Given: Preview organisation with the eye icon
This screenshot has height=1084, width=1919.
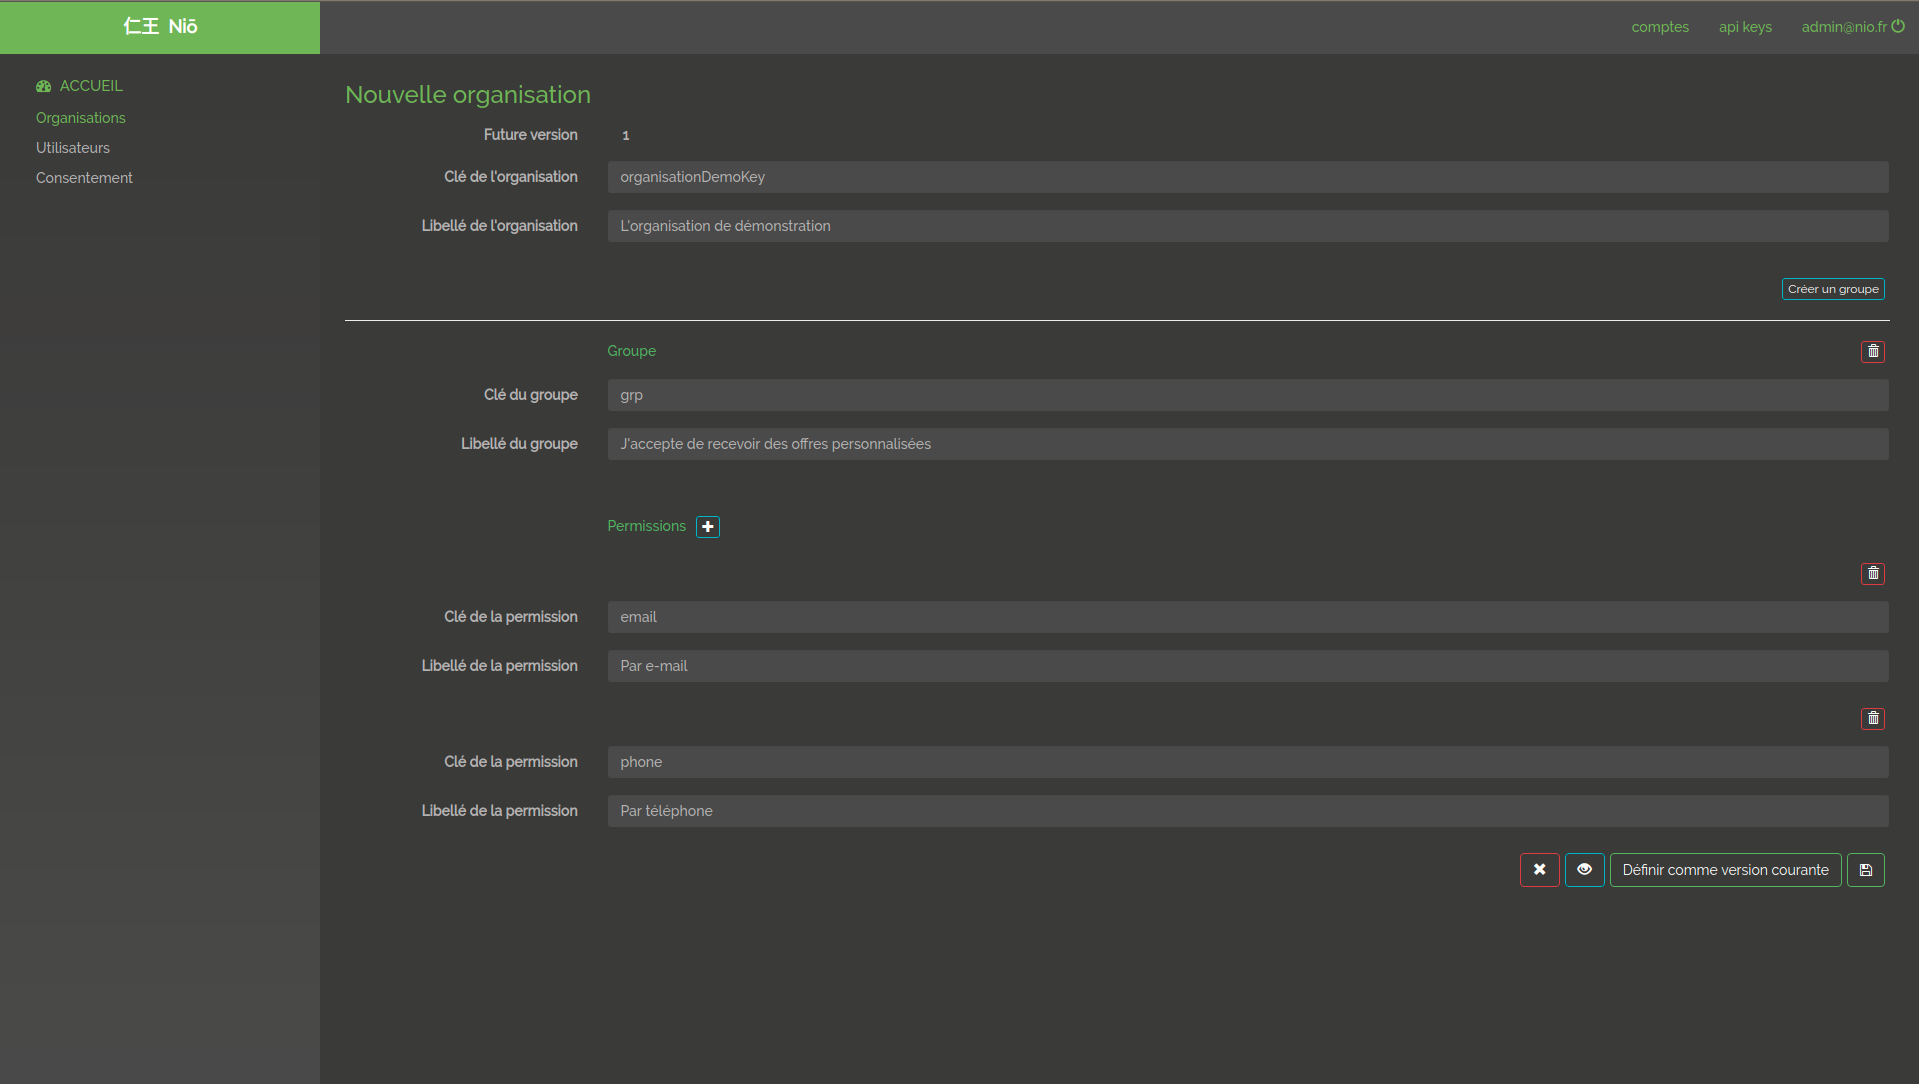Looking at the screenshot, I should [1584, 870].
